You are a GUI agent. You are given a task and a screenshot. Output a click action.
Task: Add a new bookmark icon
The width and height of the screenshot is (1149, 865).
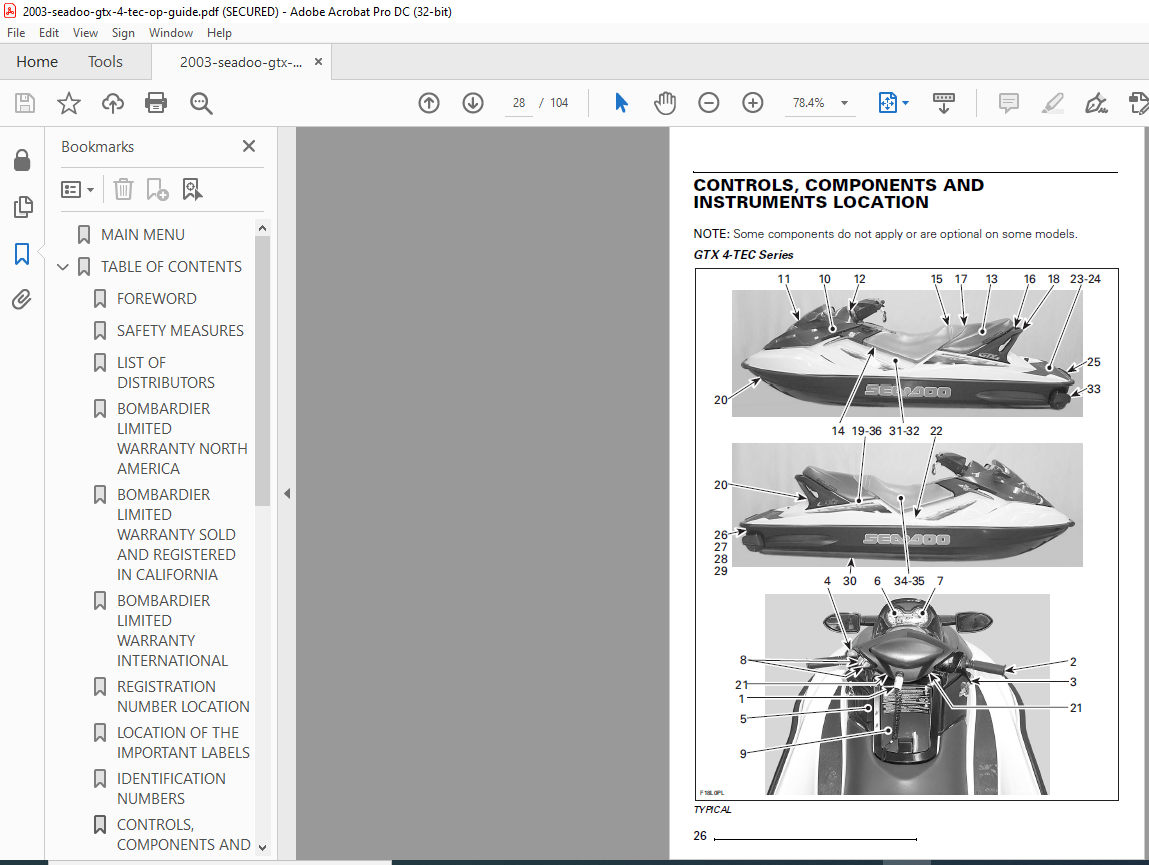[x=157, y=190]
